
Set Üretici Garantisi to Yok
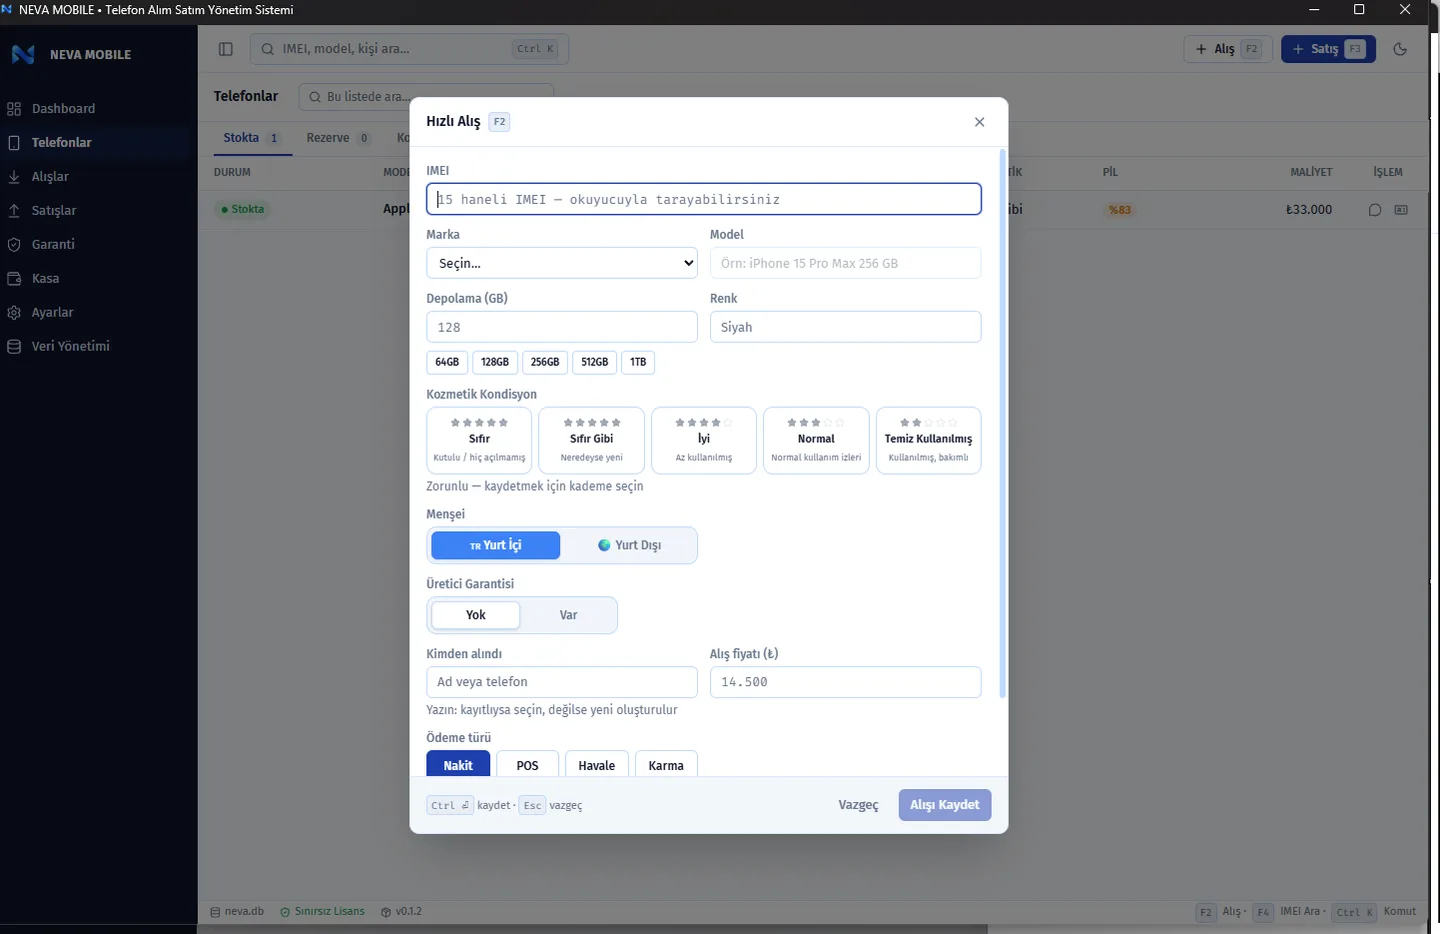tap(476, 615)
